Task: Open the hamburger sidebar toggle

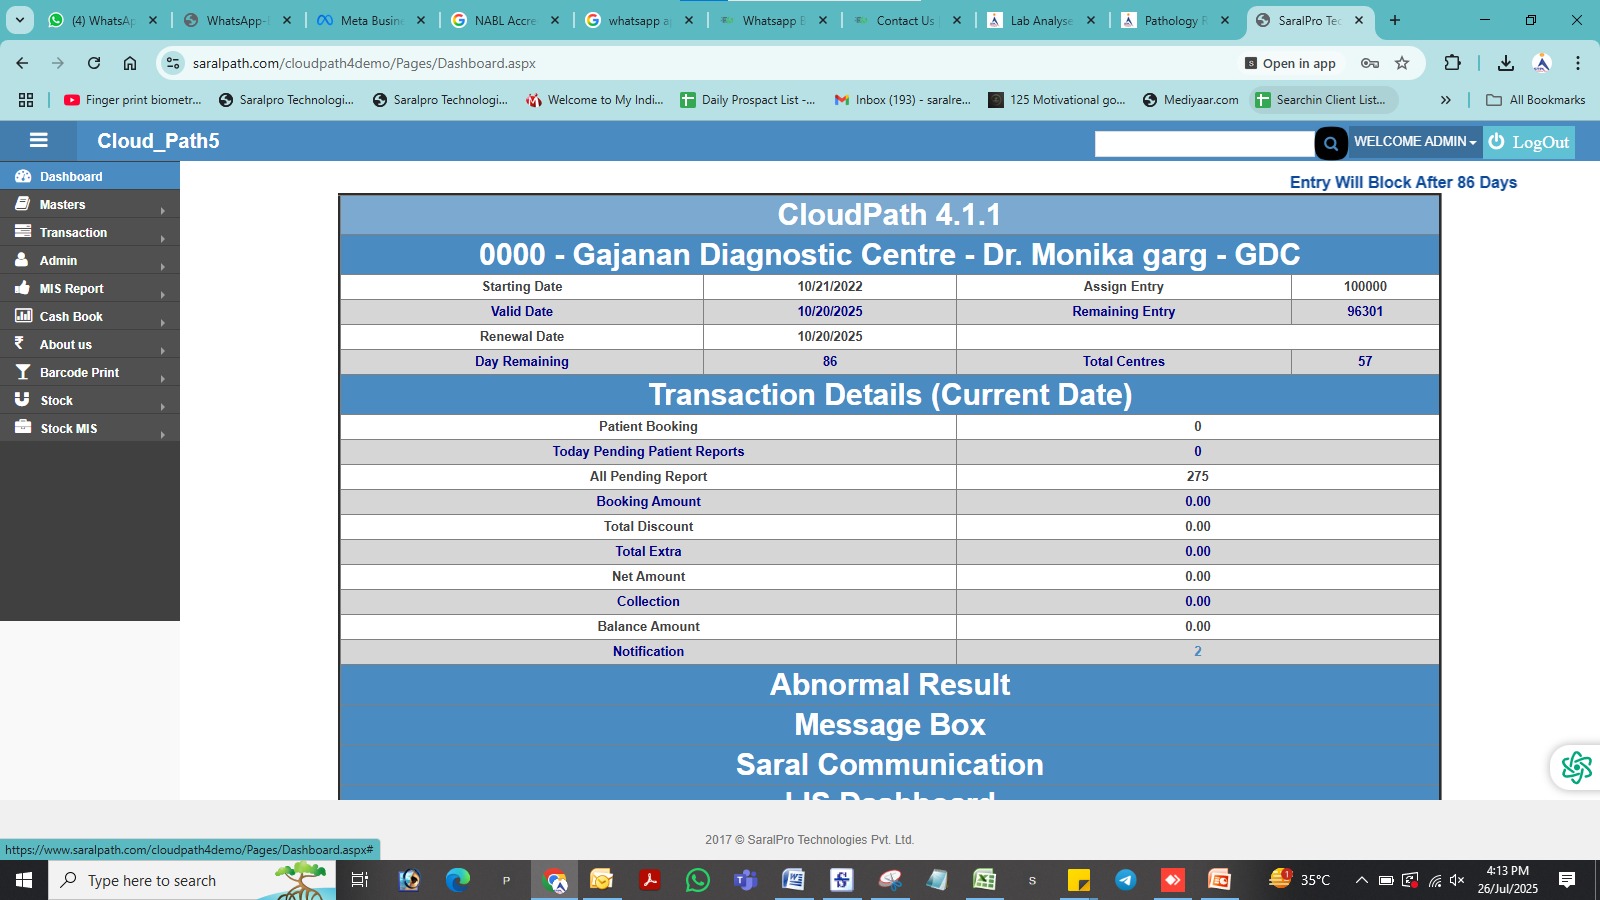Action: [x=39, y=141]
